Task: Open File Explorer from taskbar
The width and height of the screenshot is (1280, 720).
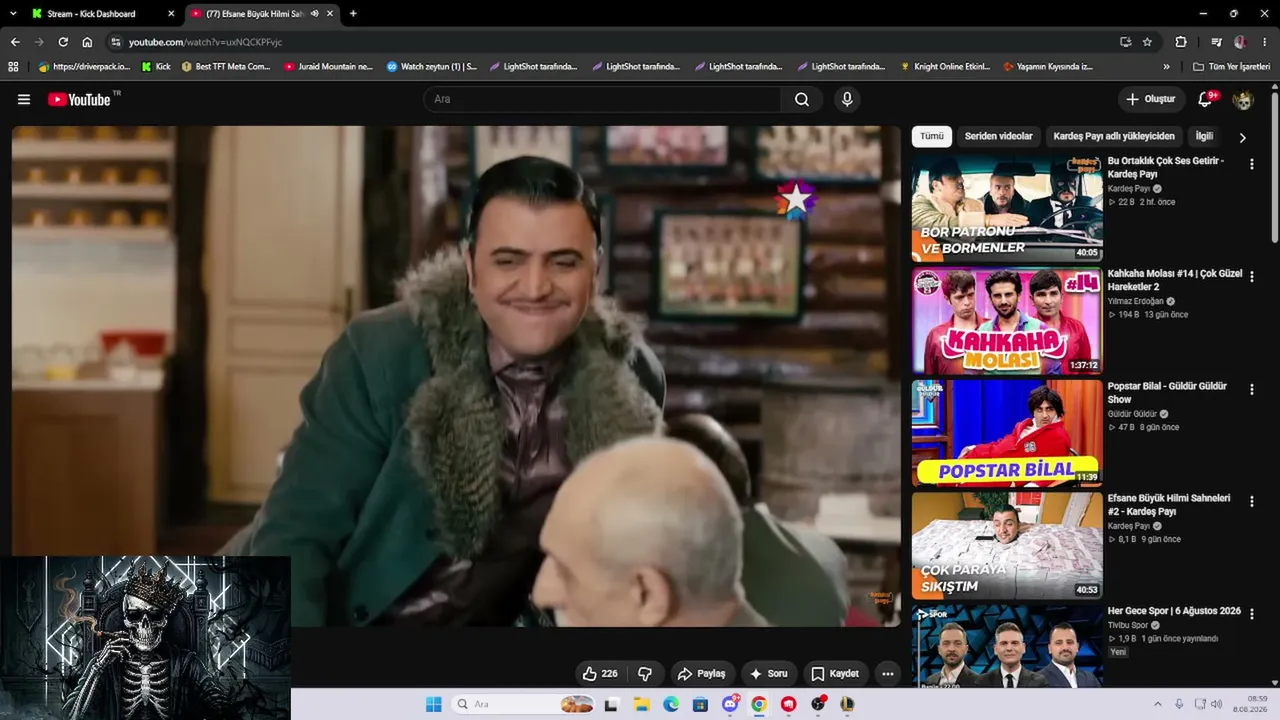Action: click(x=642, y=704)
